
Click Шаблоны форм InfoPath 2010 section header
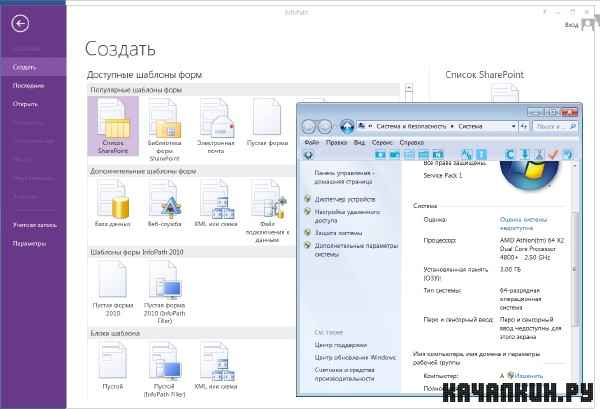tap(191, 252)
